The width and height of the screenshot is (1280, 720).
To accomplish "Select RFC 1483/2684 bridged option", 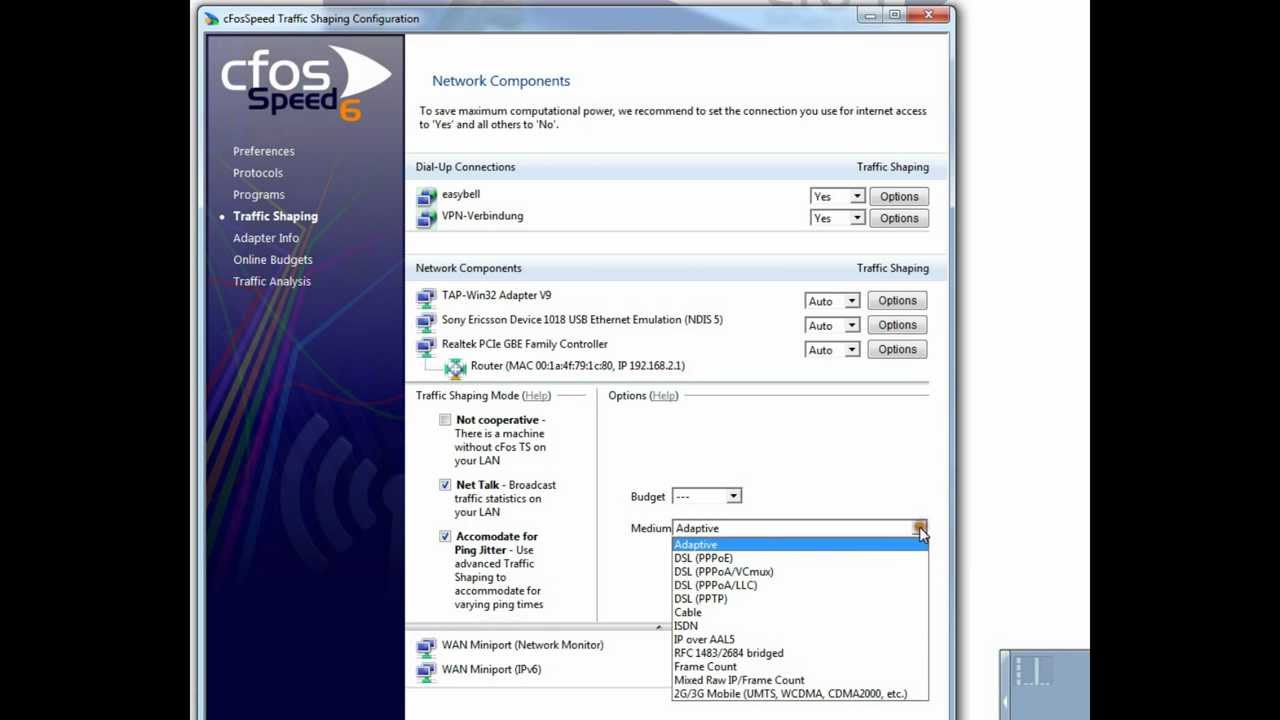I will tap(800, 653).
